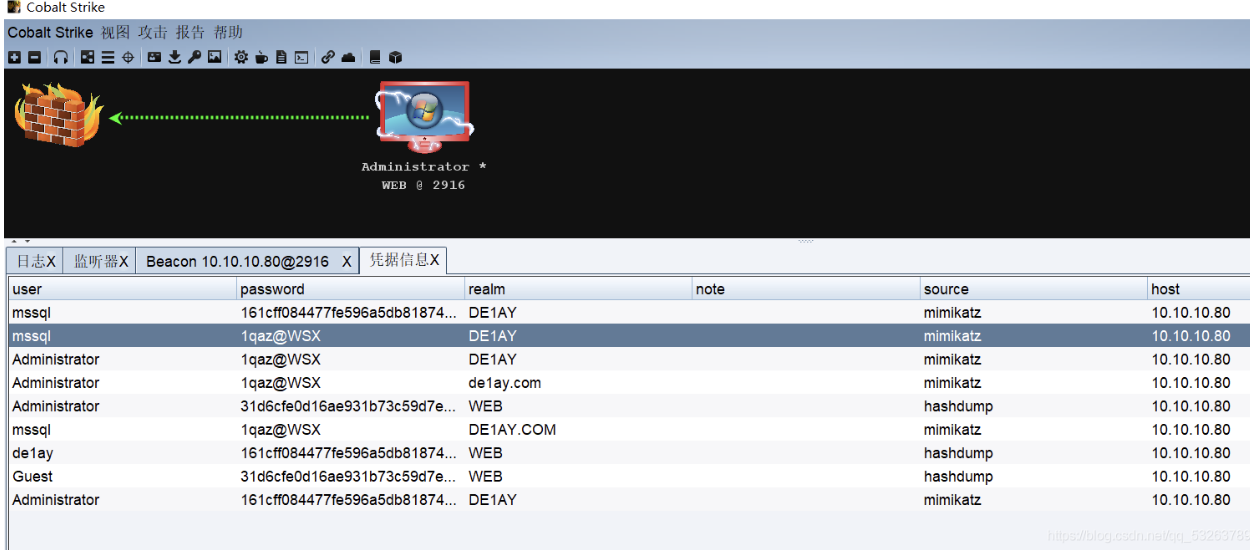View screenshots using the picture icon
The height and width of the screenshot is (550, 1250).
[214, 58]
